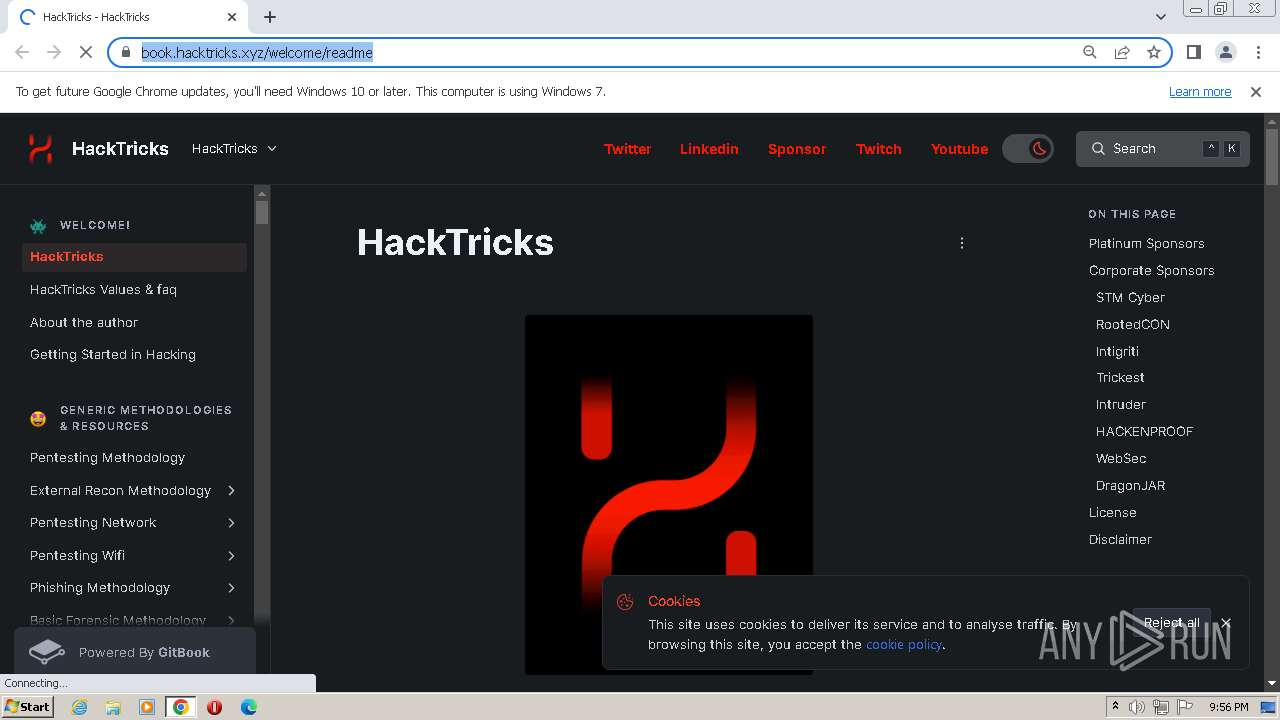Launch Internet Explorer from taskbar
1280x720 pixels.
[x=80, y=707]
